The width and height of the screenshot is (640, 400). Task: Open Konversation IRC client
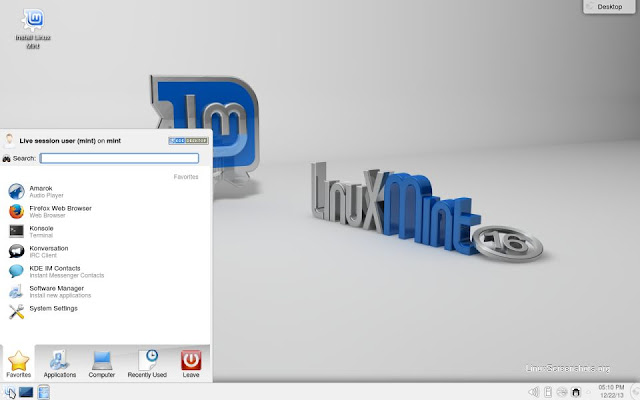pyautogui.click(x=103, y=251)
